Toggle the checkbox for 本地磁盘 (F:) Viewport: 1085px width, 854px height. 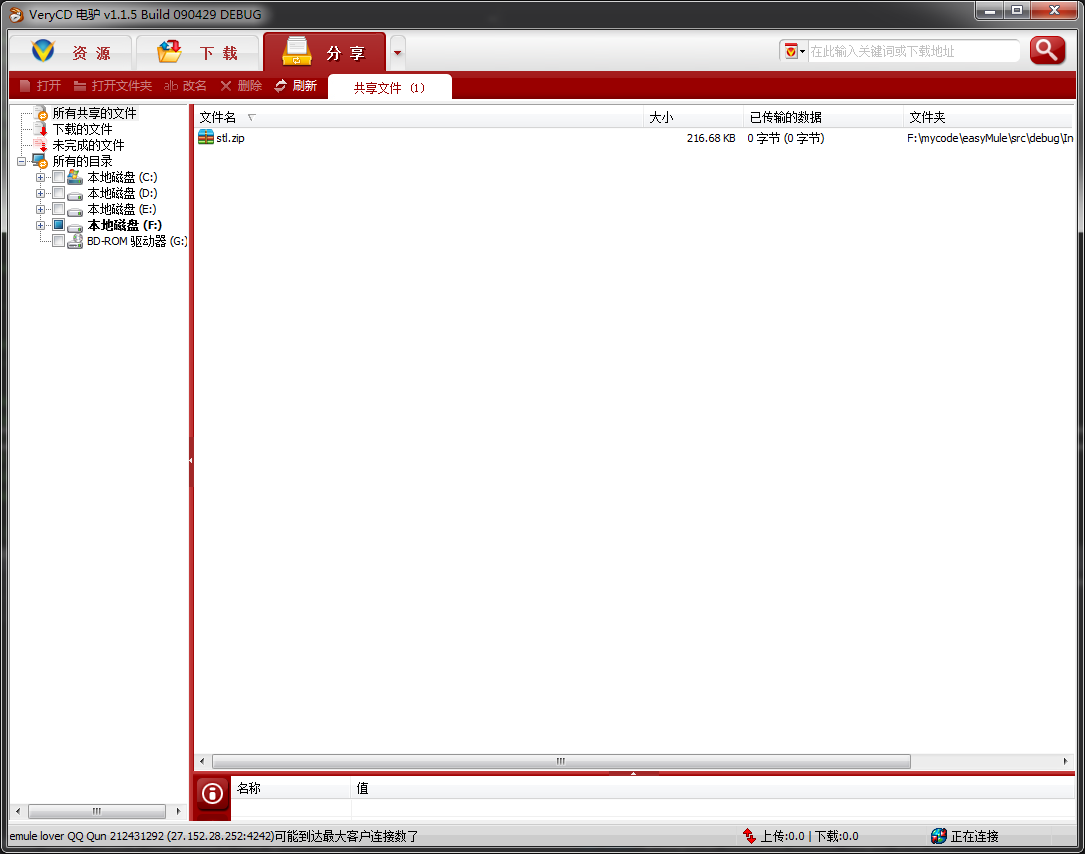[59, 225]
